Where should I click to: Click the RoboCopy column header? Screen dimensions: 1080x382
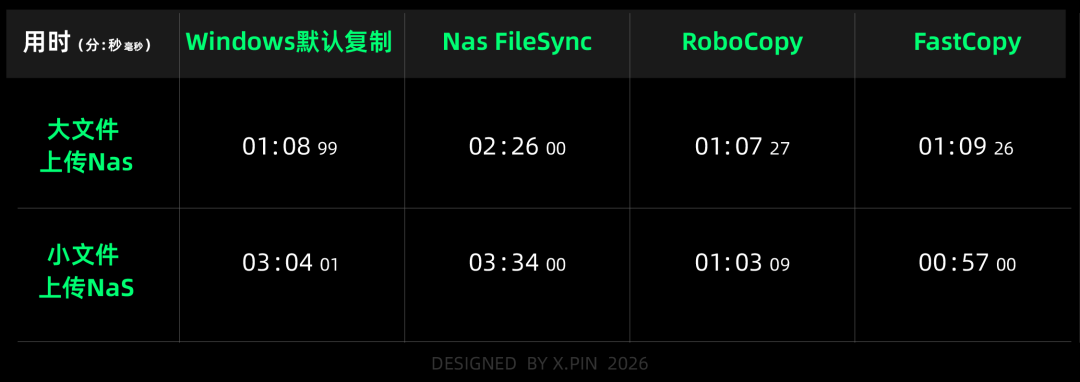click(742, 43)
